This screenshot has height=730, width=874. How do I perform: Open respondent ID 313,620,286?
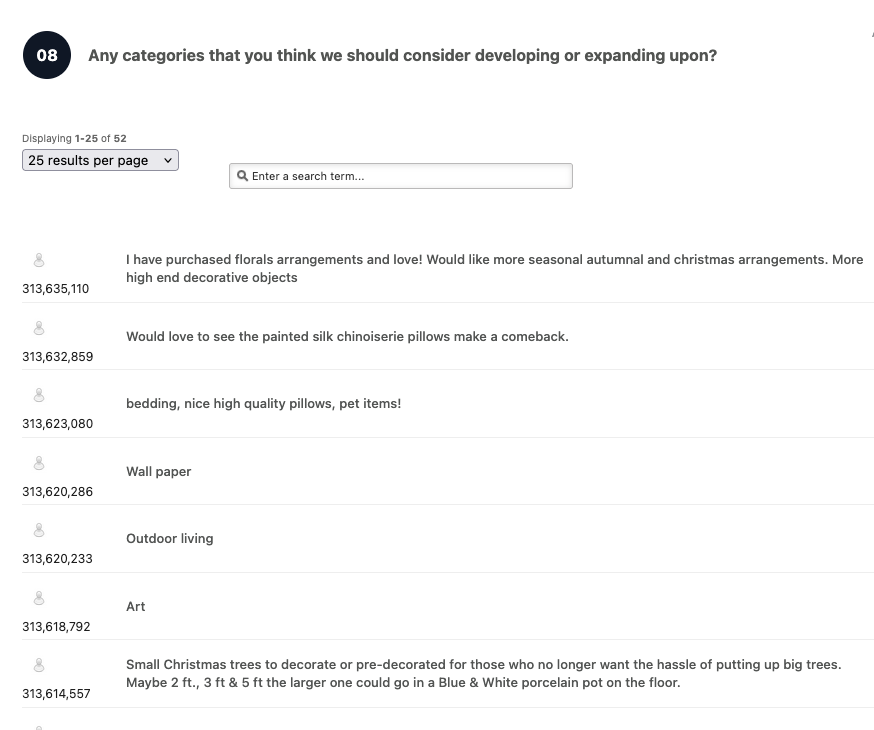(x=57, y=492)
